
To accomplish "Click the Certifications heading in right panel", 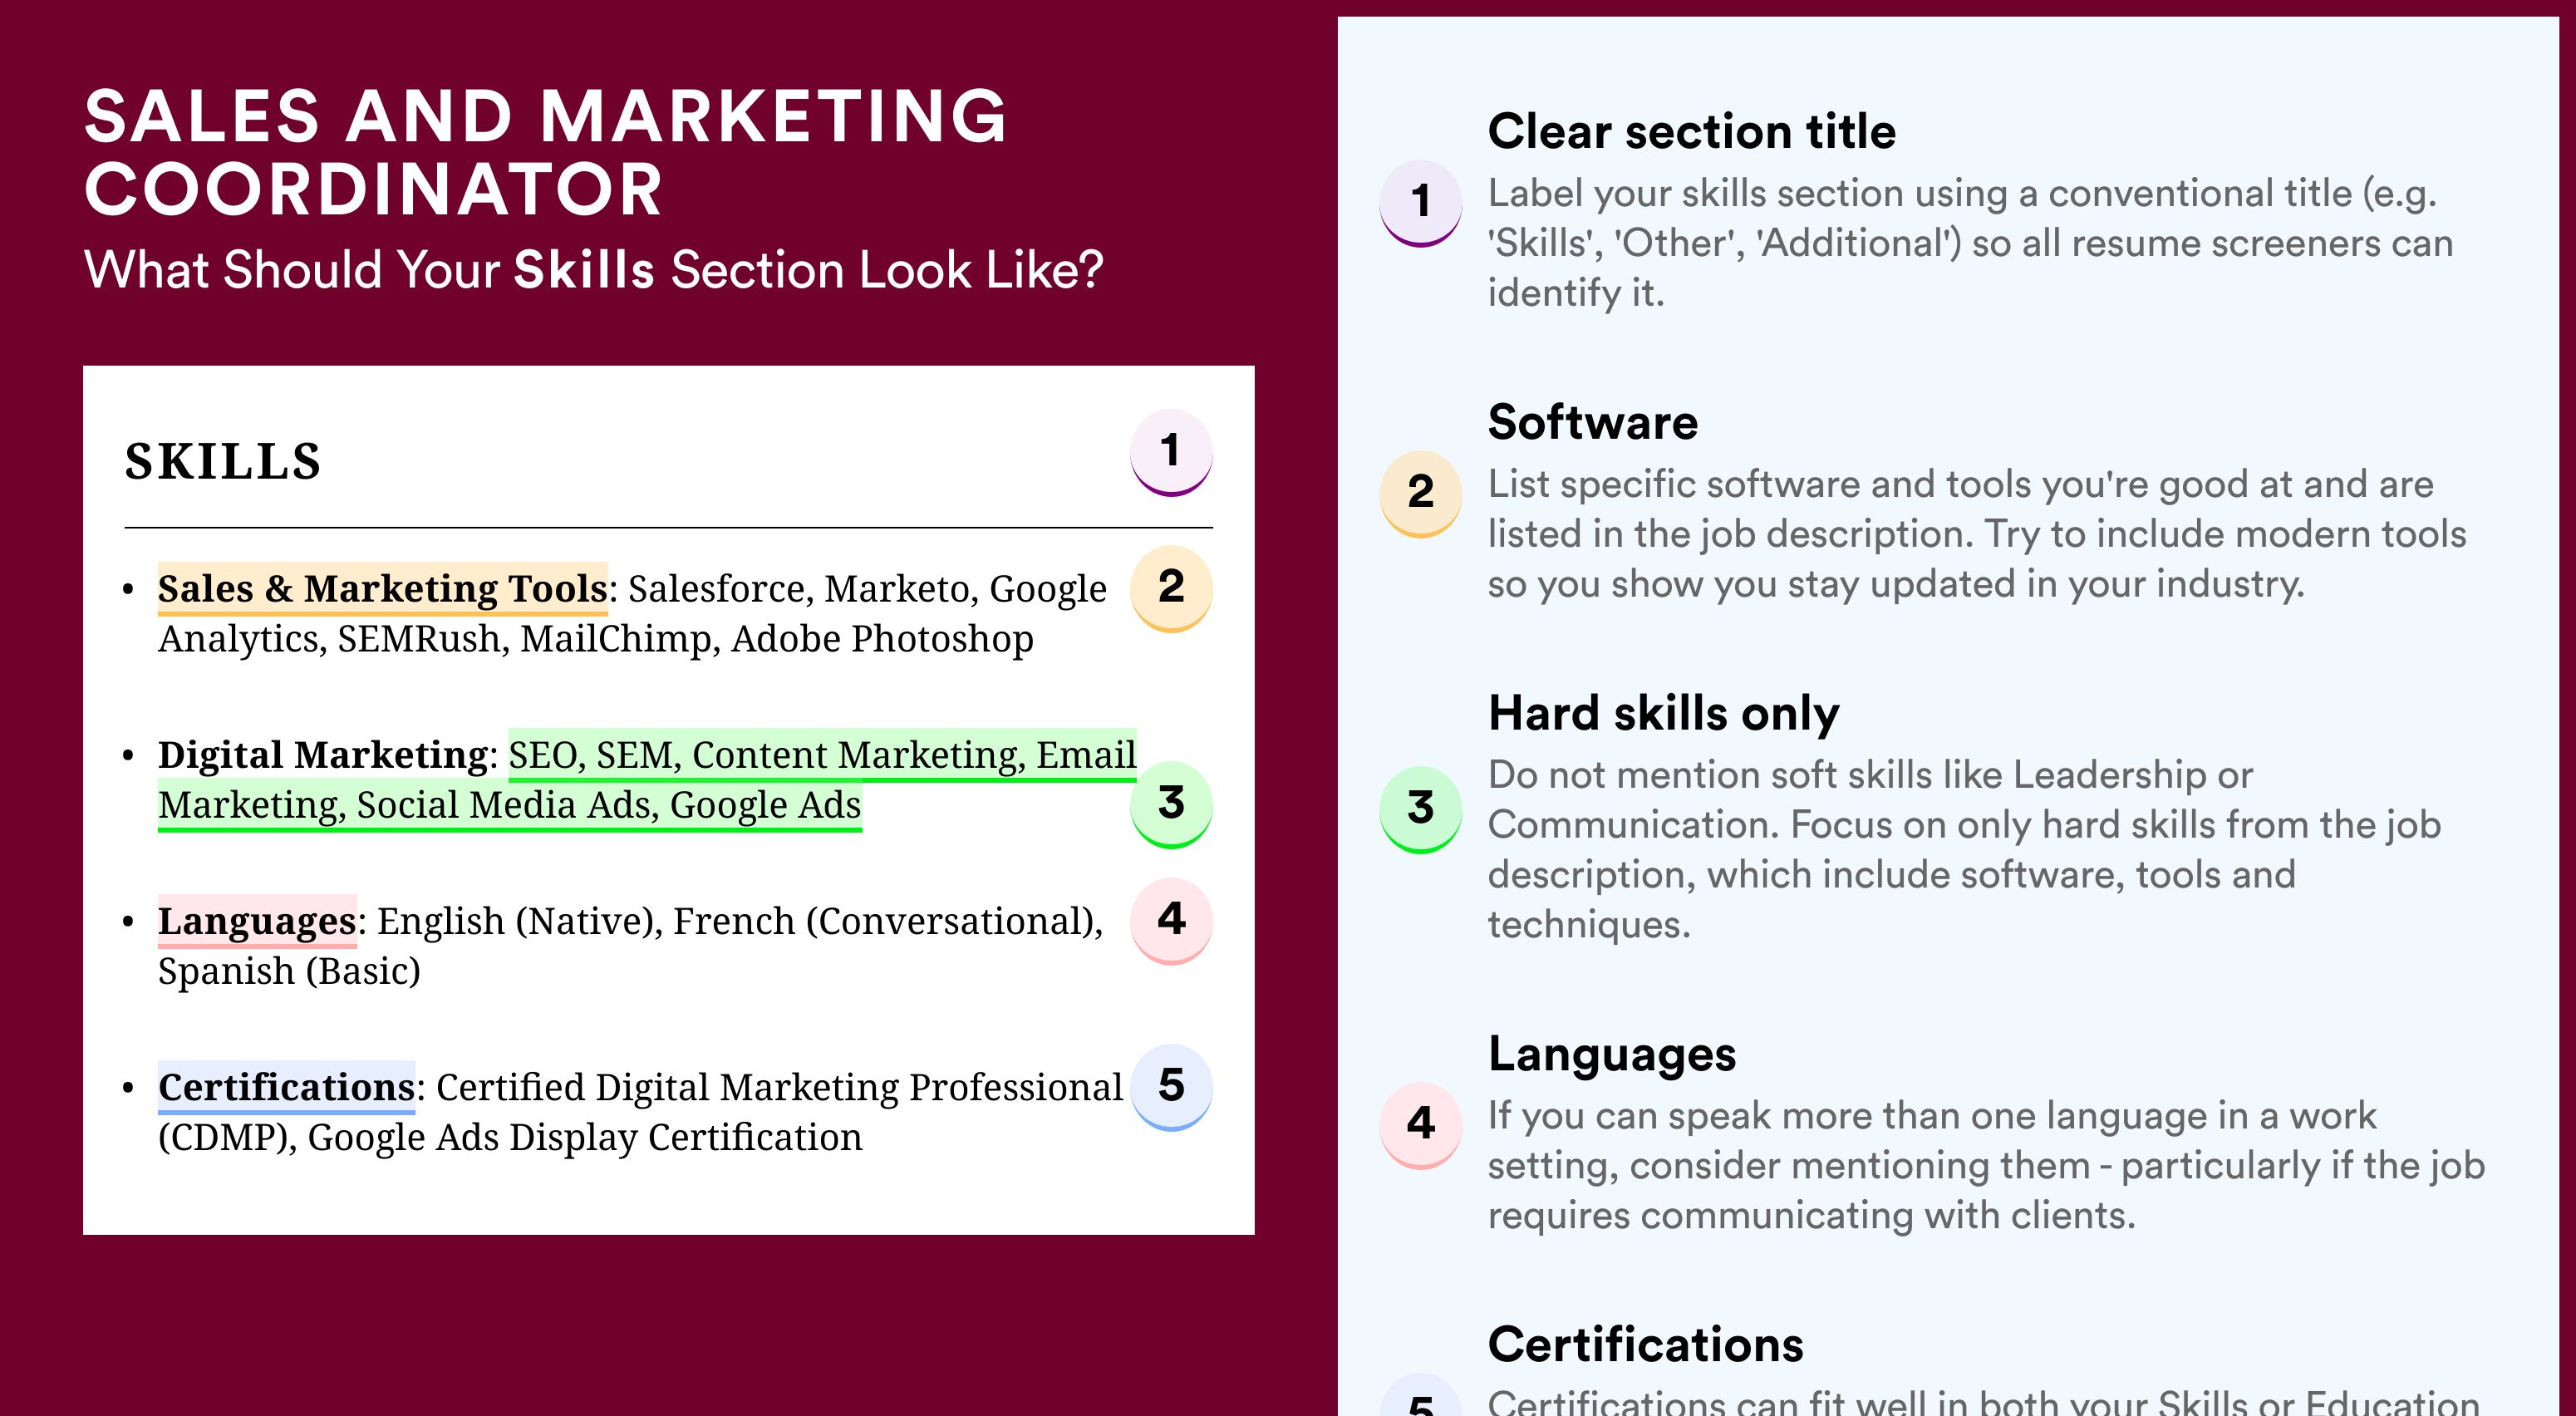I will pyautogui.click(x=1645, y=1344).
